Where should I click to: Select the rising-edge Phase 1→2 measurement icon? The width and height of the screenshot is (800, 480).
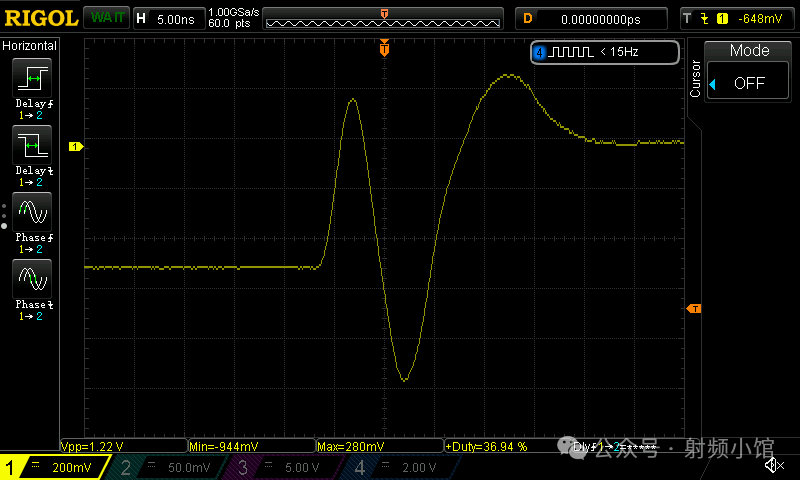(31, 212)
